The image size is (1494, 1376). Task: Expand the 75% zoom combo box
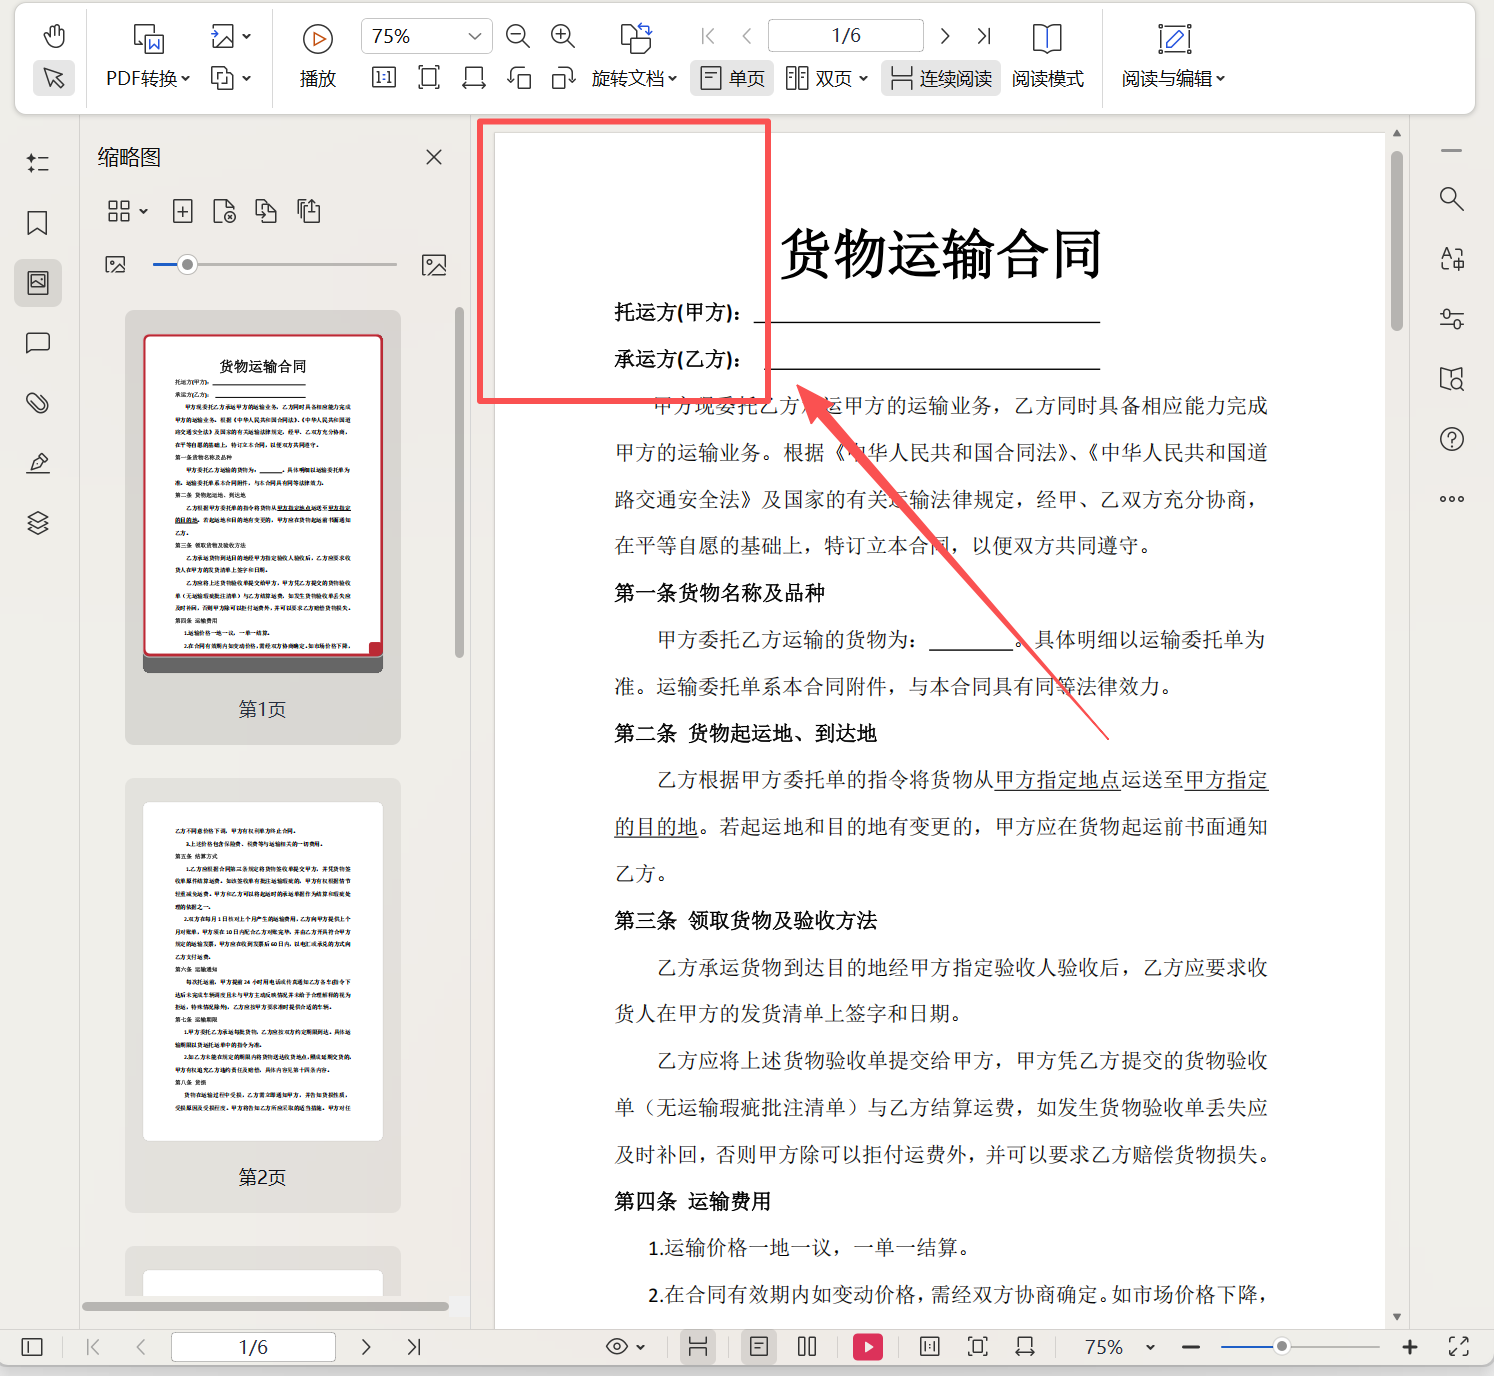click(427, 36)
